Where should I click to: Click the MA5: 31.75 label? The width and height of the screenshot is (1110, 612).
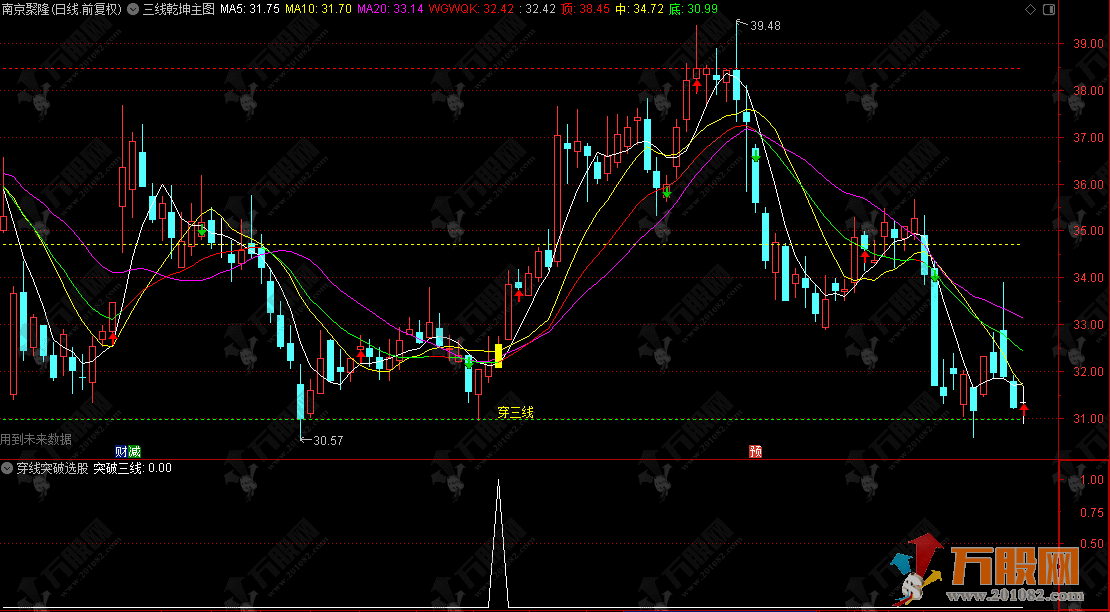[x=250, y=9]
